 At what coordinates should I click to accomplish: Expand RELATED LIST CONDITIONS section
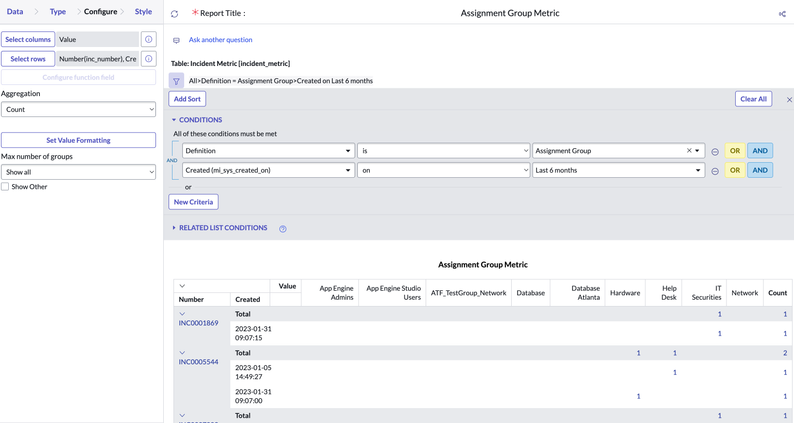pyautogui.click(x=174, y=228)
